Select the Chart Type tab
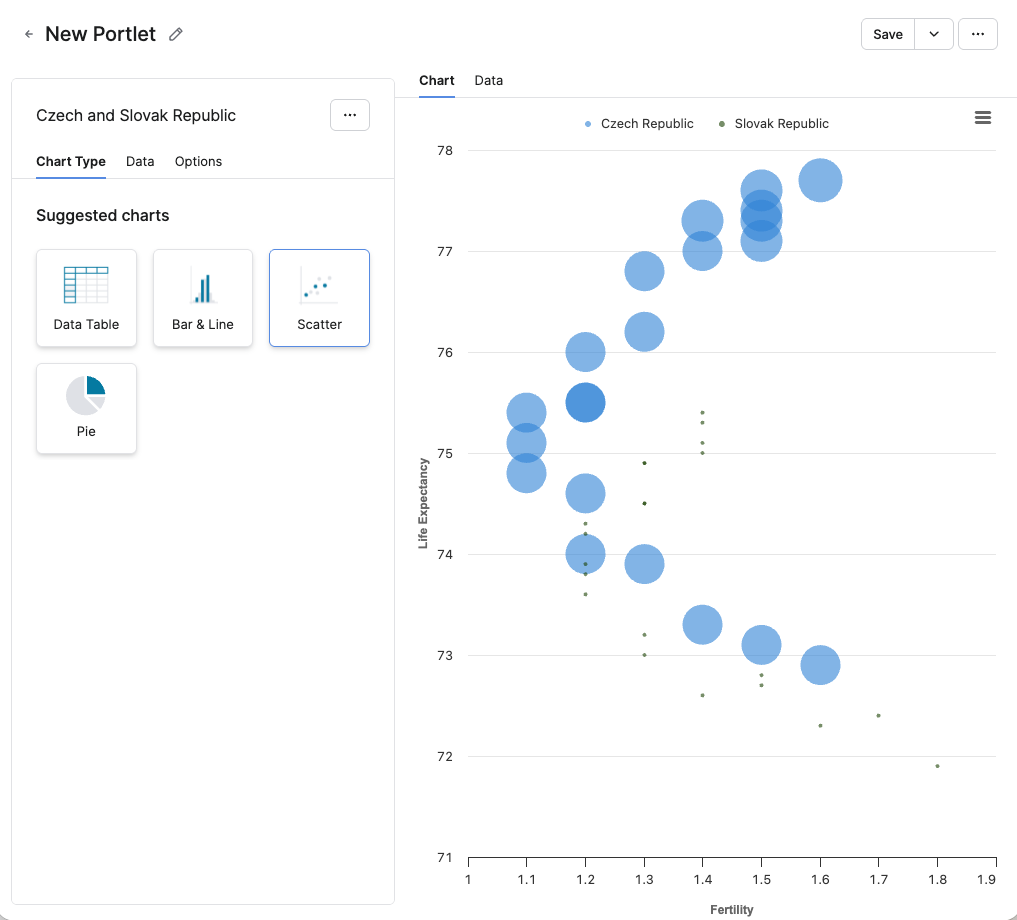This screenshot has height=920, width=1017. 71,161
